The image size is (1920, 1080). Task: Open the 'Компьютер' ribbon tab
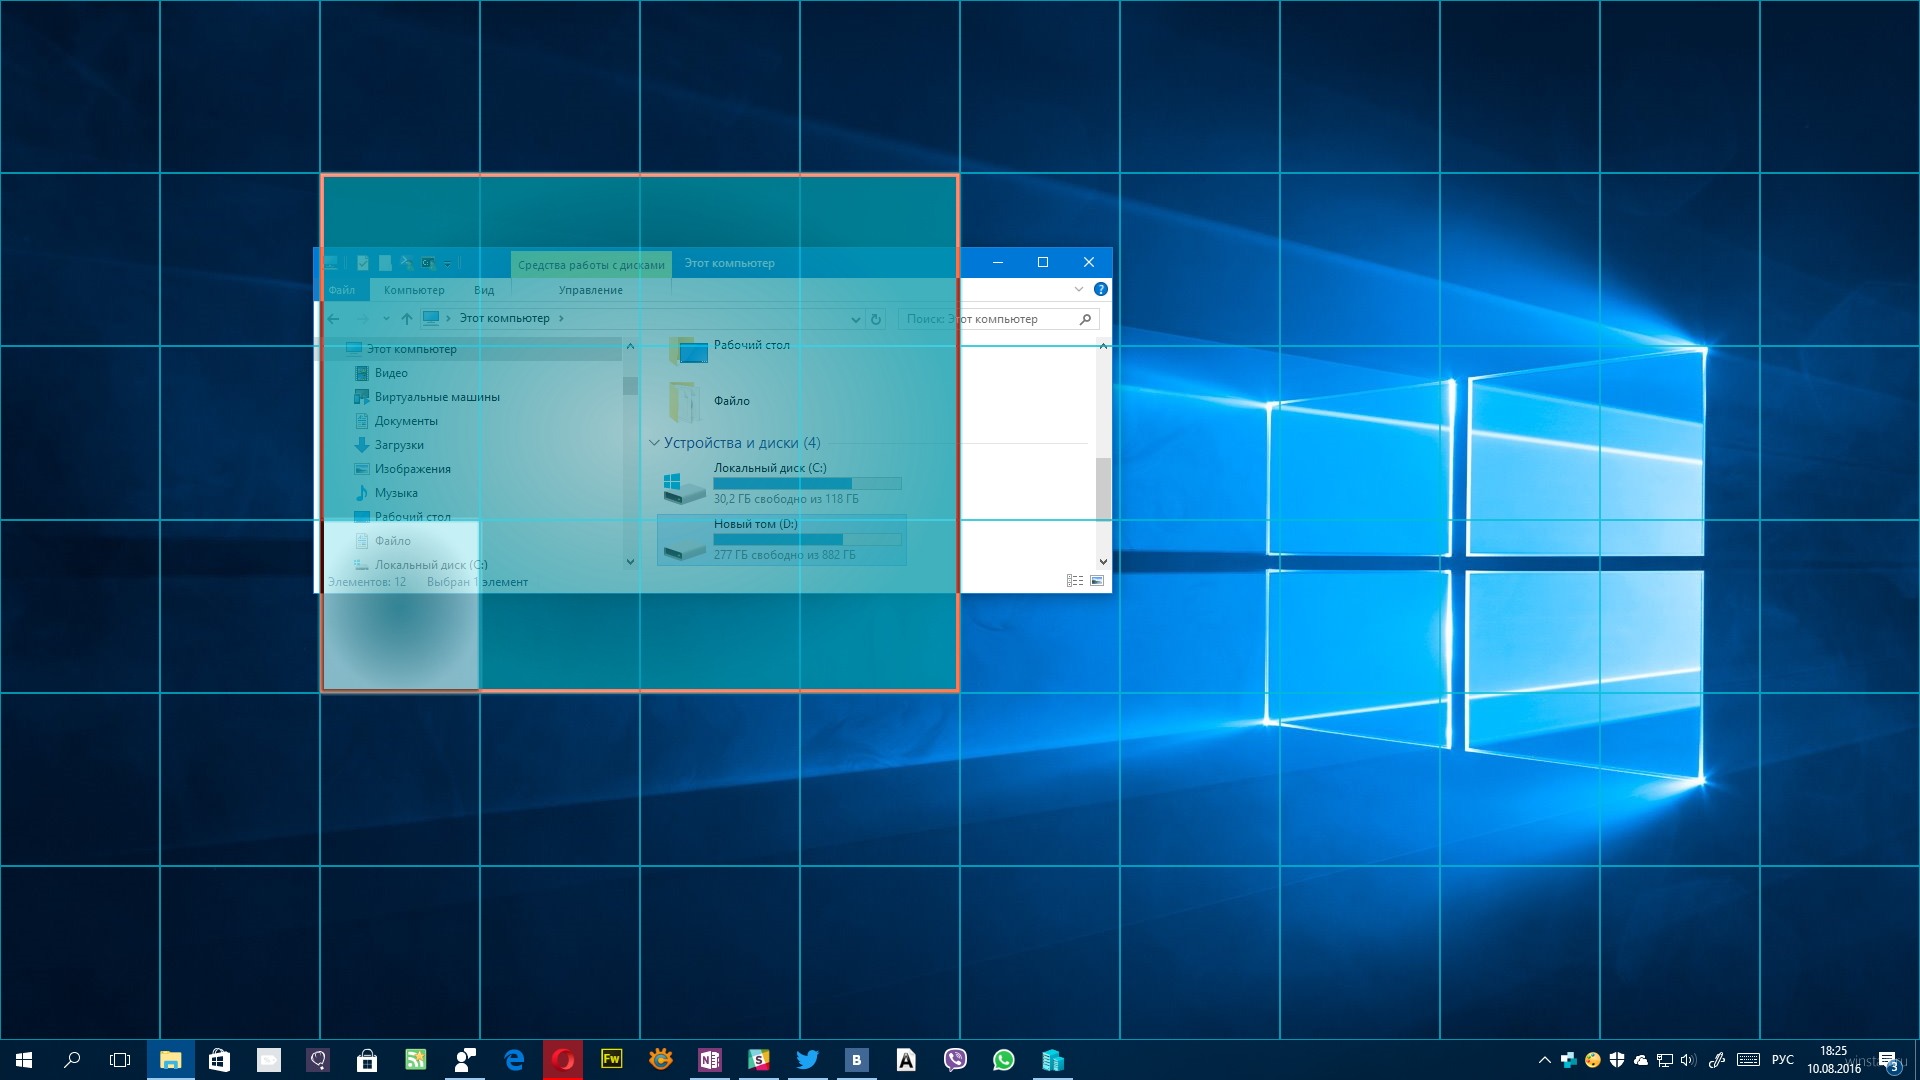tap(414, 290)
